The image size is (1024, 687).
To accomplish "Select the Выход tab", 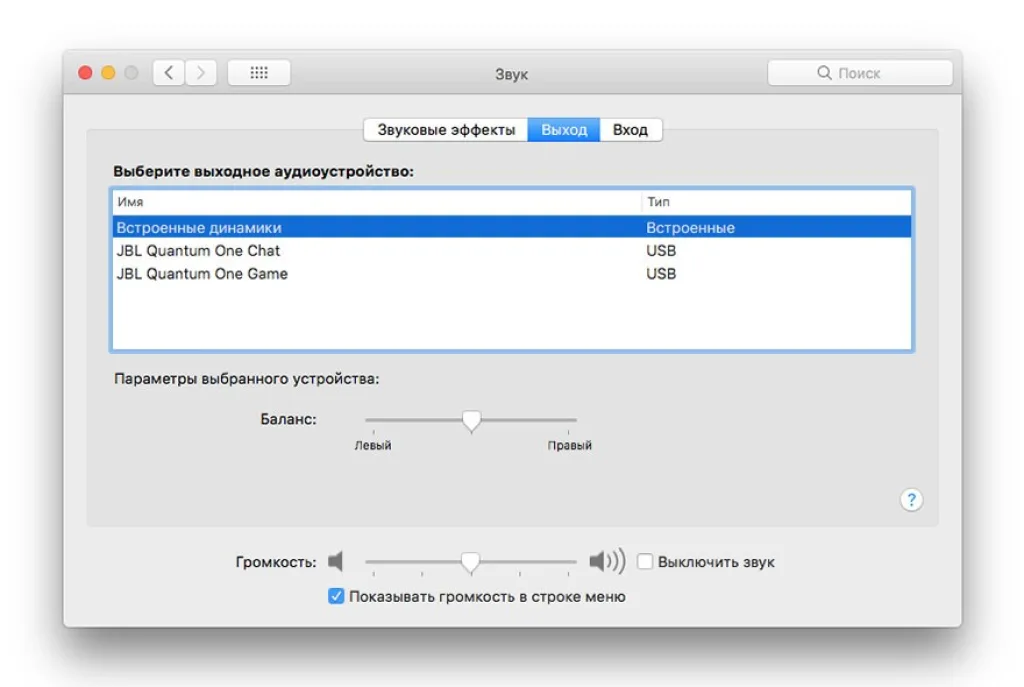I will click(564, 130).
